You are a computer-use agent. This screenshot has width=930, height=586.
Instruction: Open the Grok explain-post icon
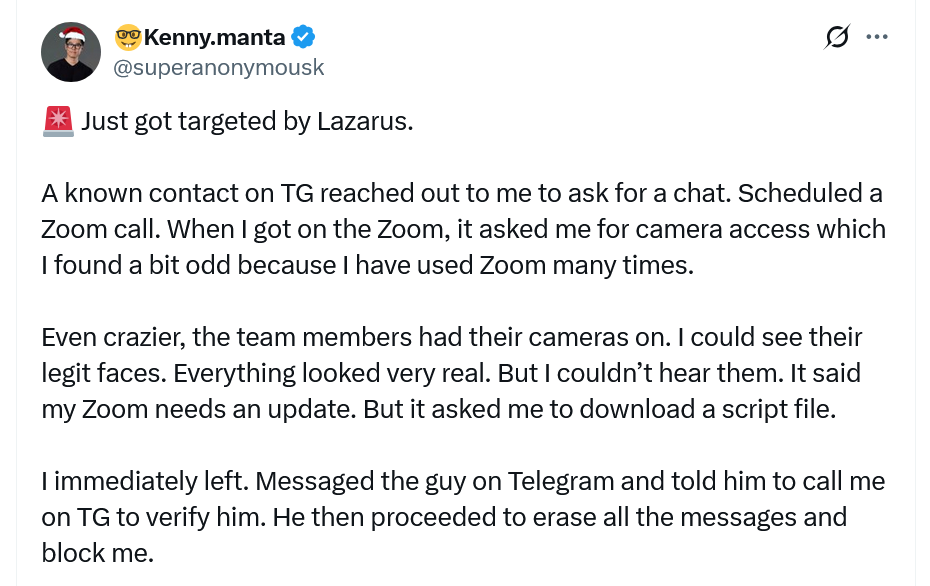tap(836, 38)
